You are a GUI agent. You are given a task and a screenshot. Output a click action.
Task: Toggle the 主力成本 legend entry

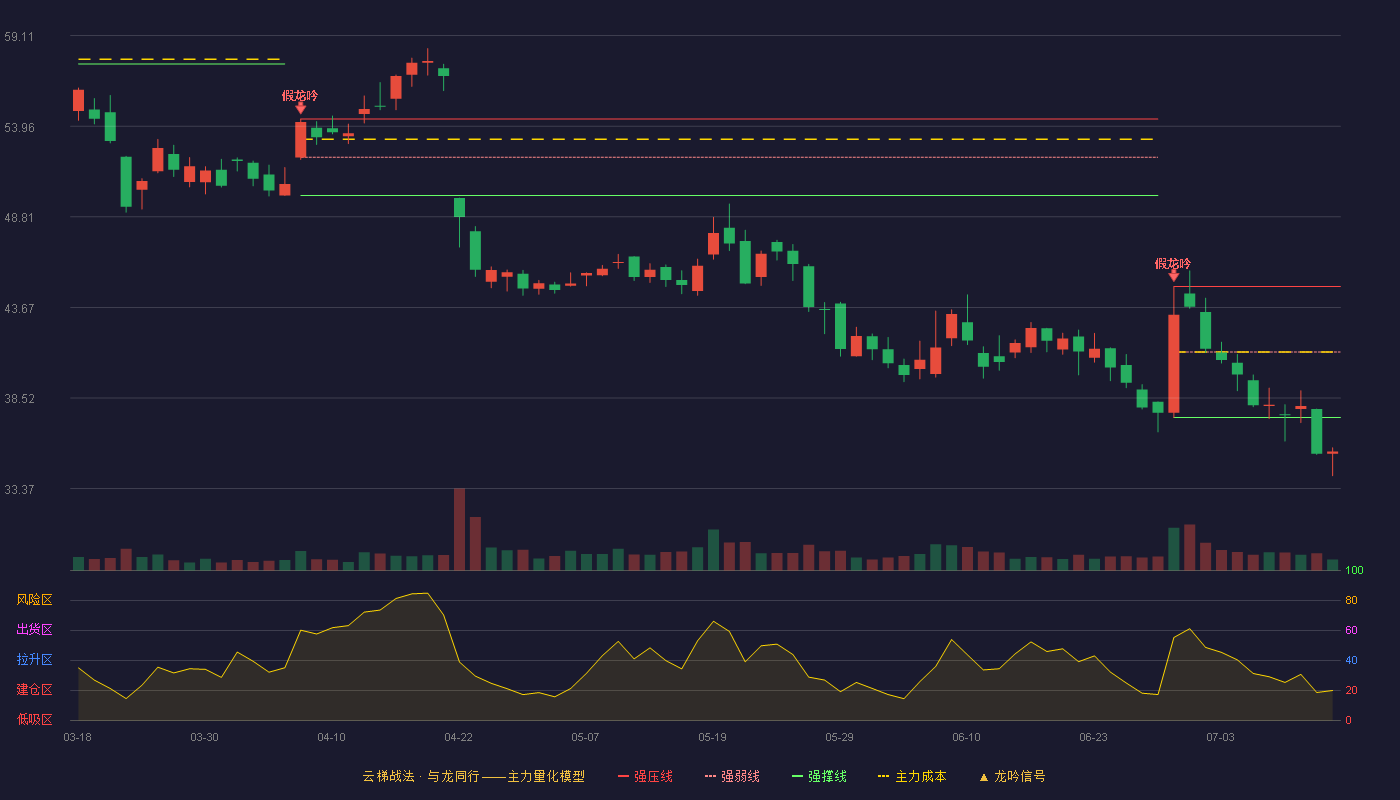point(911,777)
